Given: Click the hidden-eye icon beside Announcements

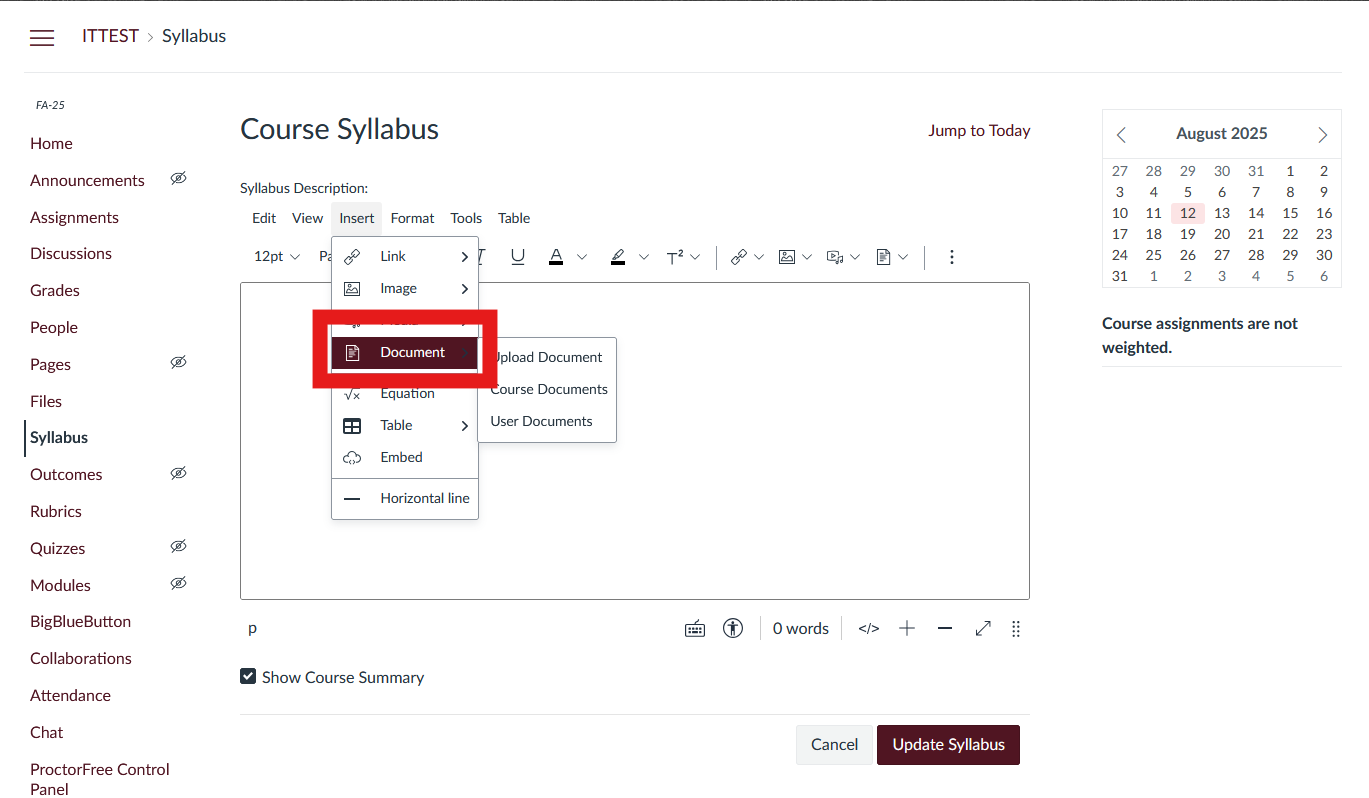Looking at the screenshot, I should click(x=178, y=179).
